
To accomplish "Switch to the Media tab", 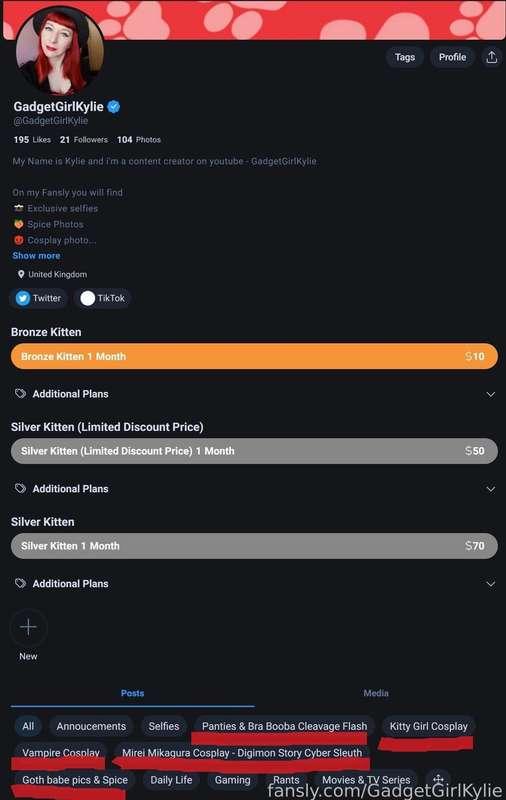I will (376, 693).
